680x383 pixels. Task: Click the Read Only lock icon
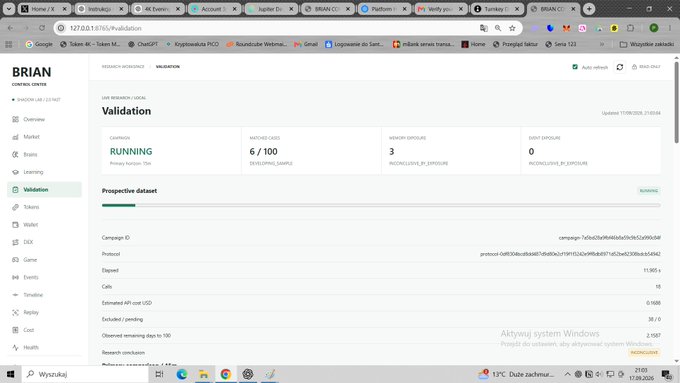(634, 67)
